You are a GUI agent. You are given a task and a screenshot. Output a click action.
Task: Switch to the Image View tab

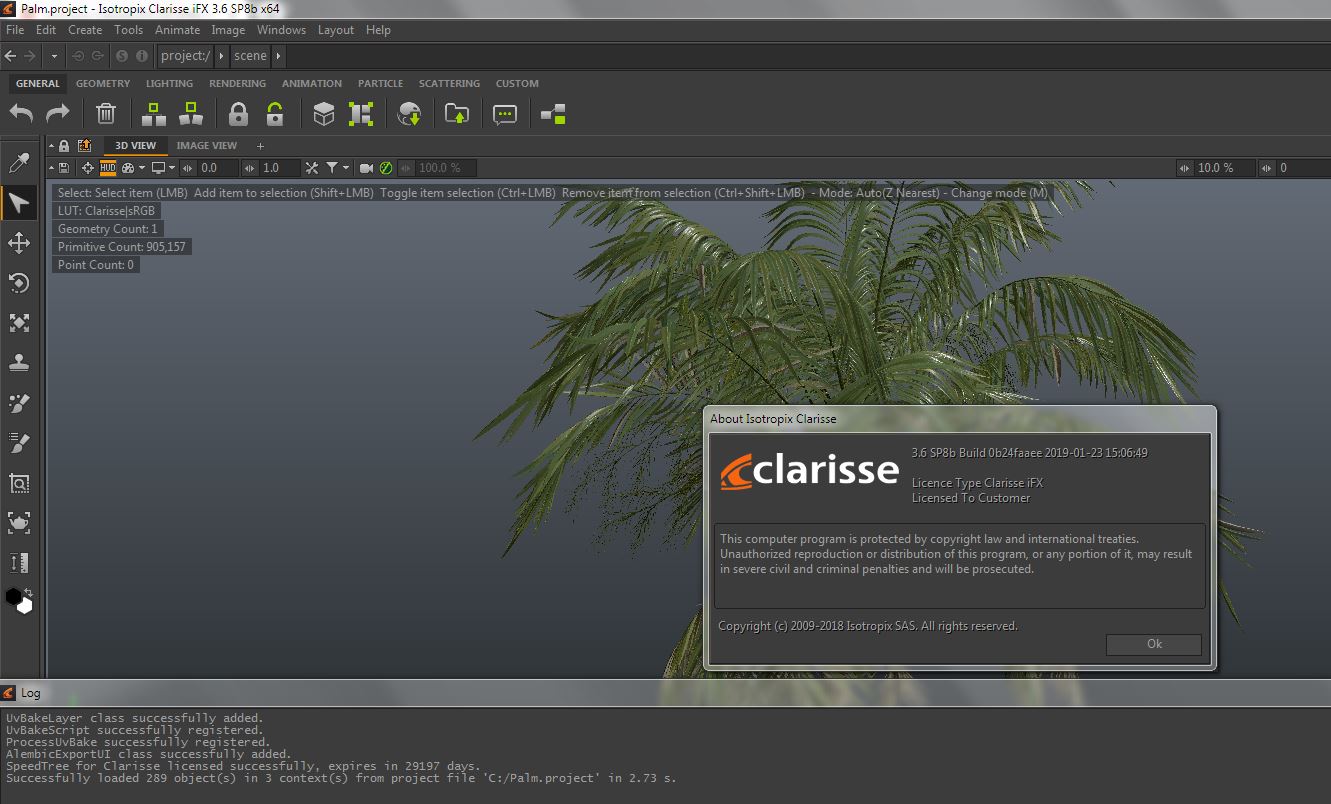(x=207, y=146)
